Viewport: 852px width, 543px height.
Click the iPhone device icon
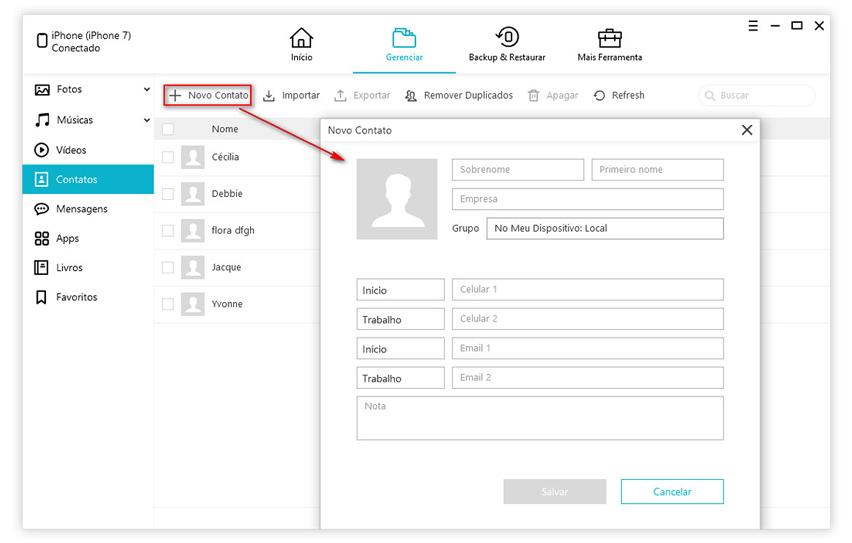[42, 40]
